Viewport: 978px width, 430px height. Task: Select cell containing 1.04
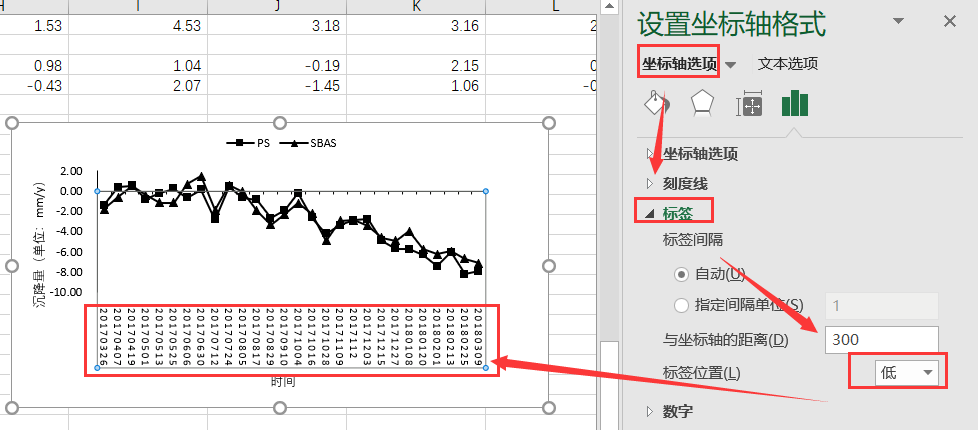click(x=138, y=66)
